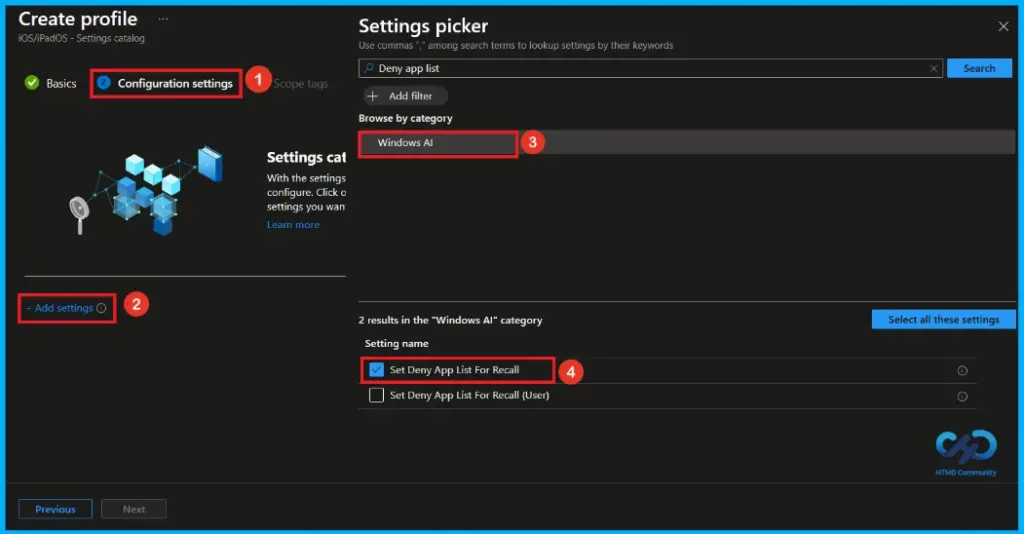Click the Next button
The height and width of the screenshot is (534, 1024).
coord(134,509)
